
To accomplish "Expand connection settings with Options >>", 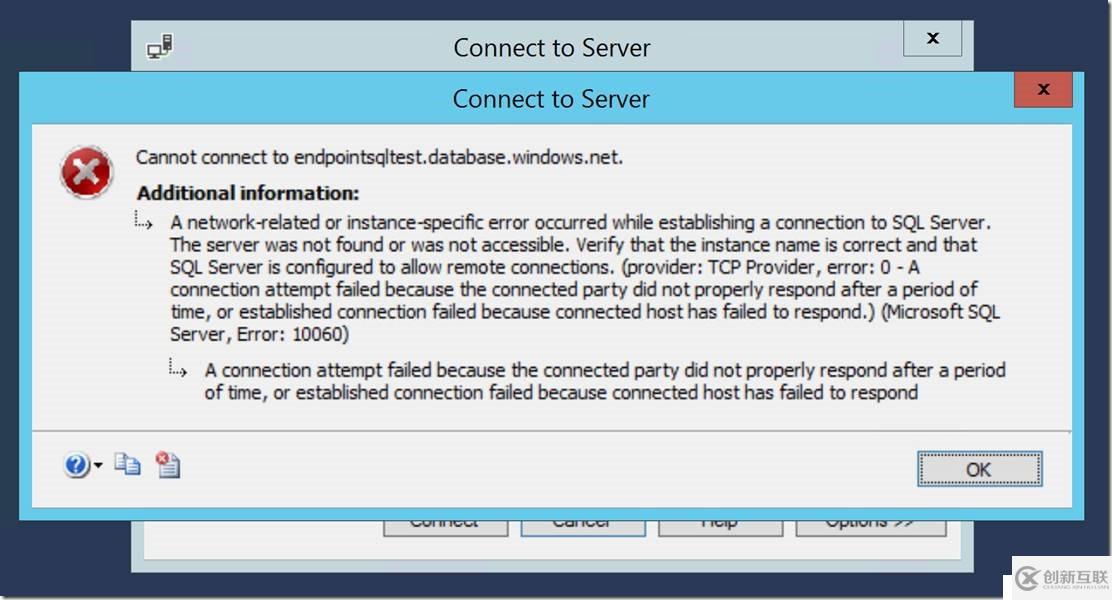I will click(x=870, y=520).
